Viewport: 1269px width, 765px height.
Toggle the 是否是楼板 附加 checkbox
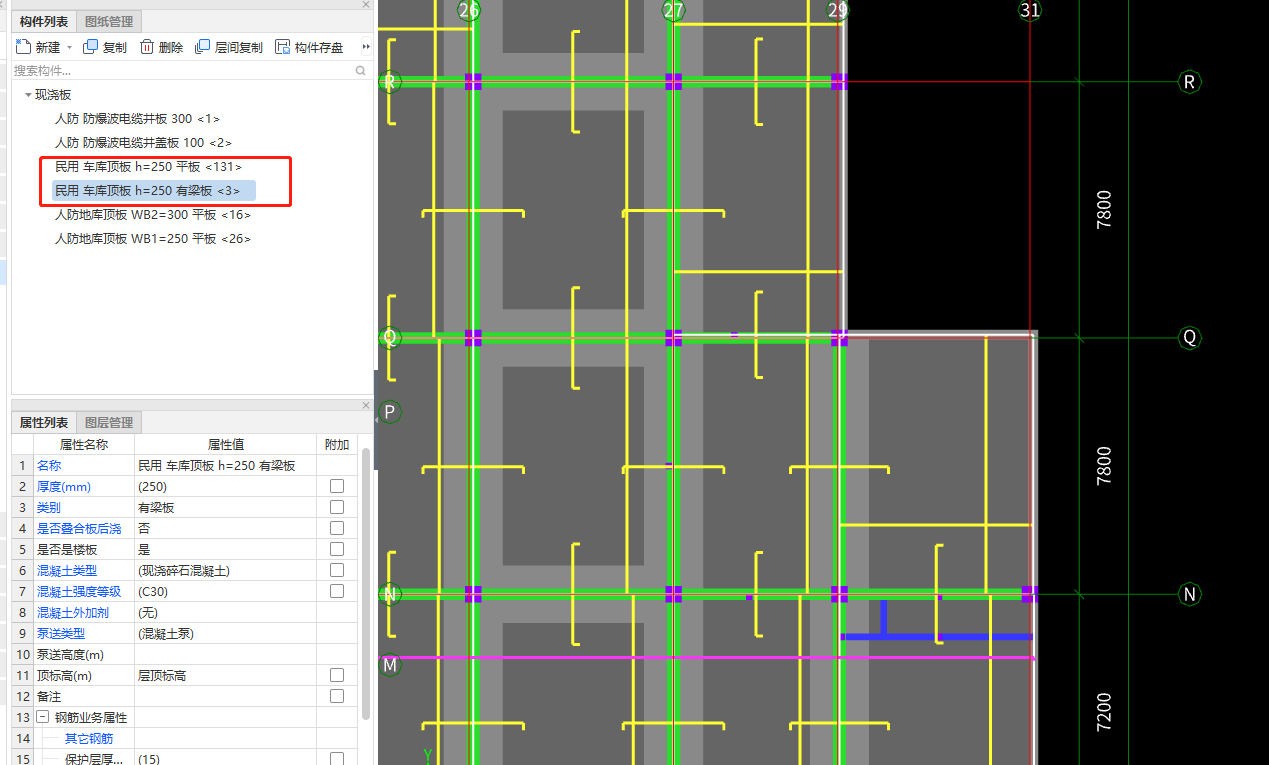[337, 549]
